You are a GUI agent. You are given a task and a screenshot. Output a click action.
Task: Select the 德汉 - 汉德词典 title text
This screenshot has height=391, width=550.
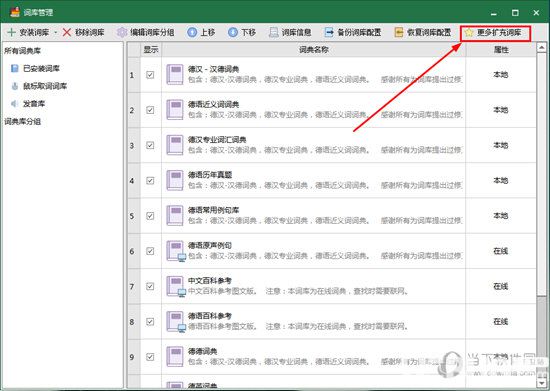213,69
